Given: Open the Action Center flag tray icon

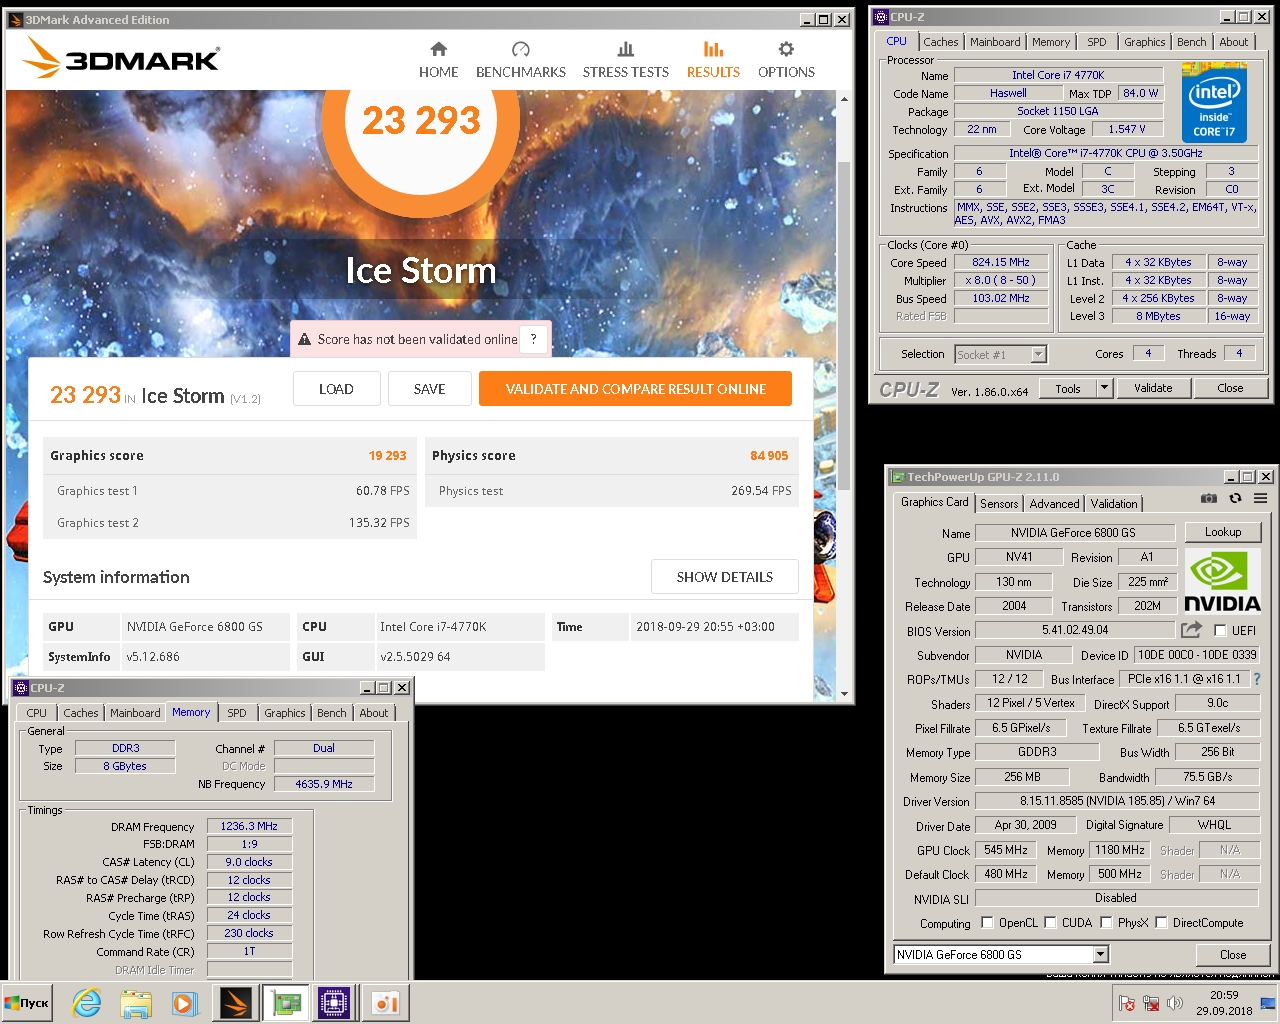Looking at the screenshot, I should coord(1127,1003).
